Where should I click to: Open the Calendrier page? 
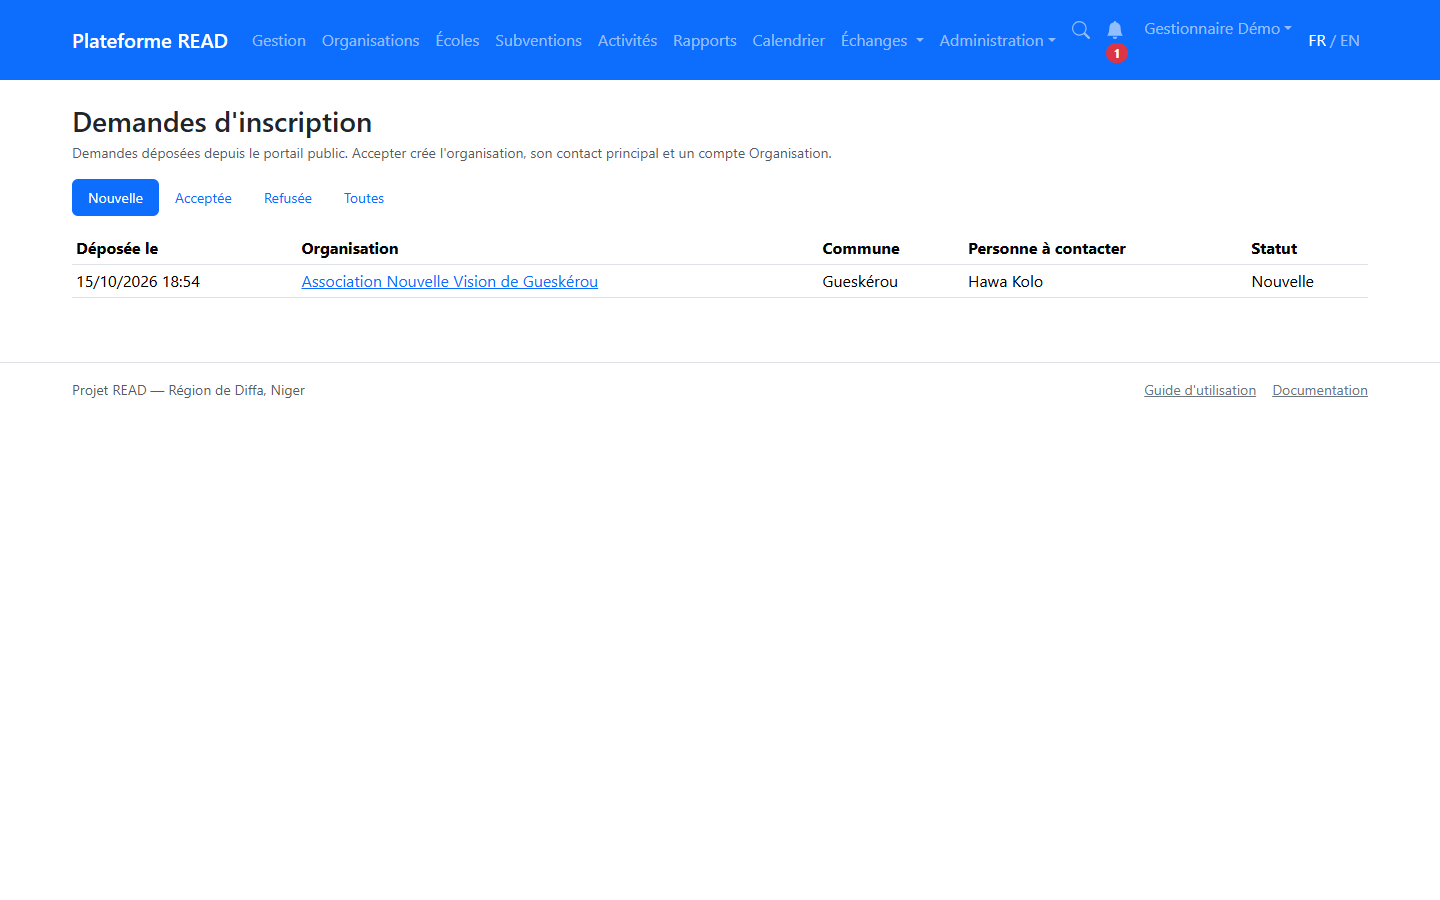(789, 41)
